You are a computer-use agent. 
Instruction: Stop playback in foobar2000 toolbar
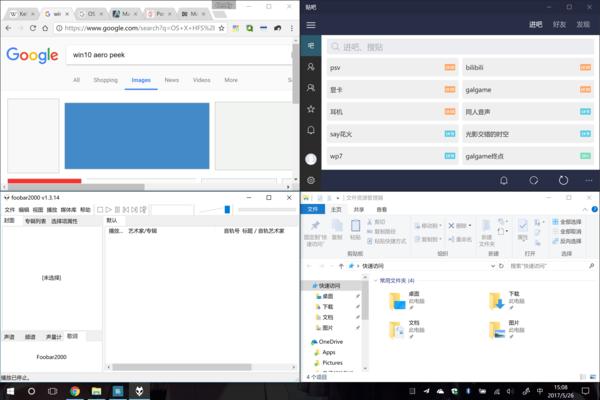pyautogui.click(x=100, y=210)
